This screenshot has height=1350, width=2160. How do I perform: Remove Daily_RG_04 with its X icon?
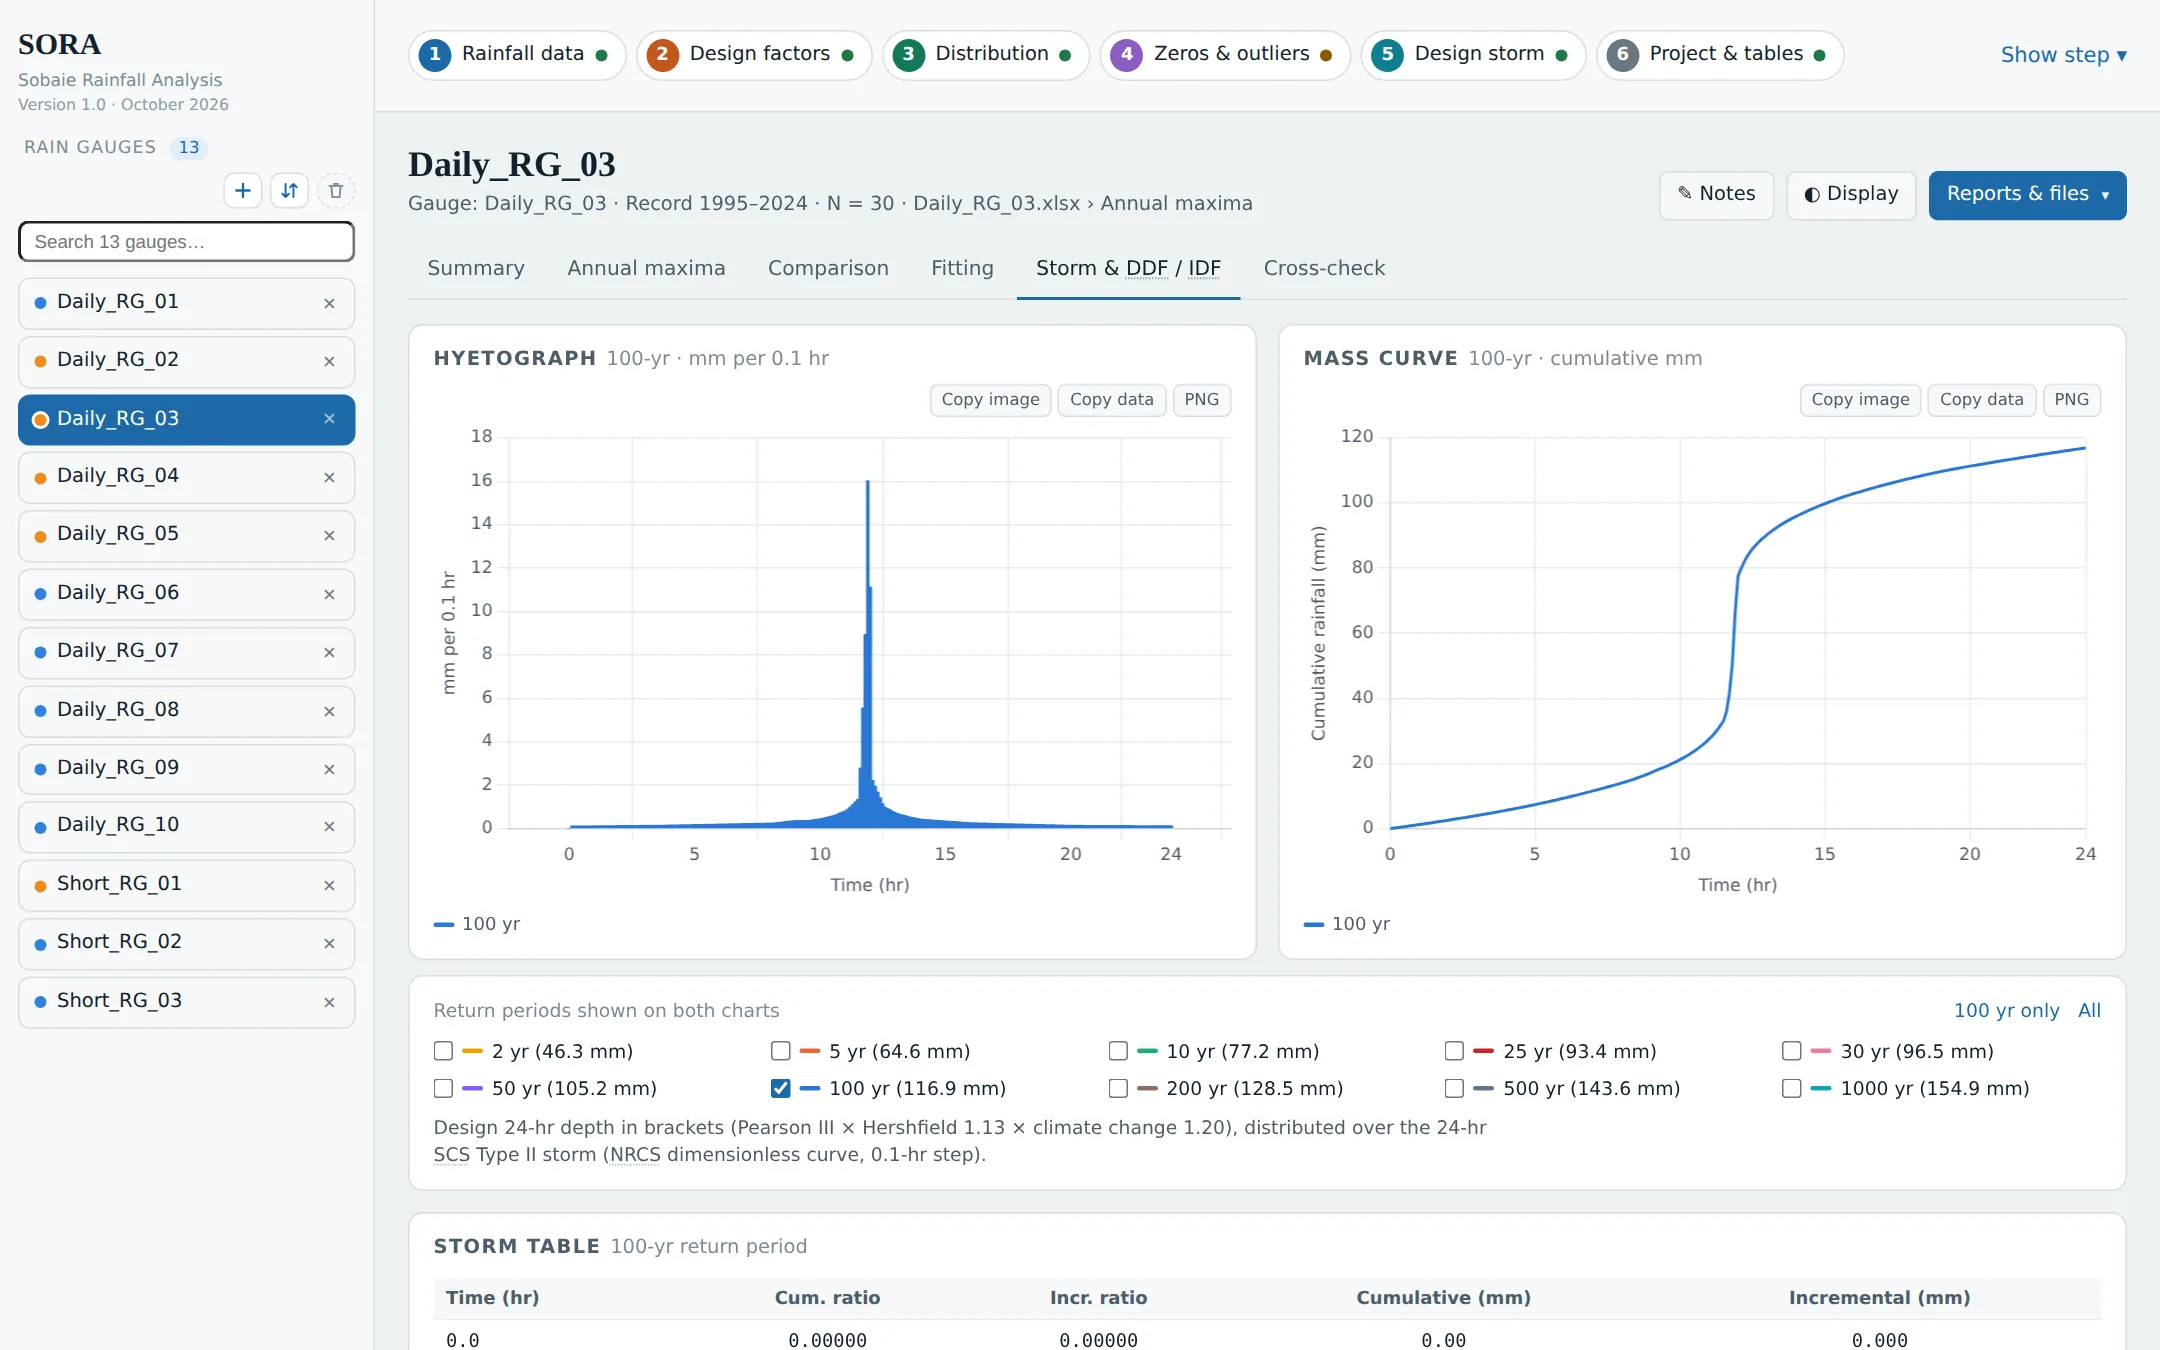tap(329, 477)
